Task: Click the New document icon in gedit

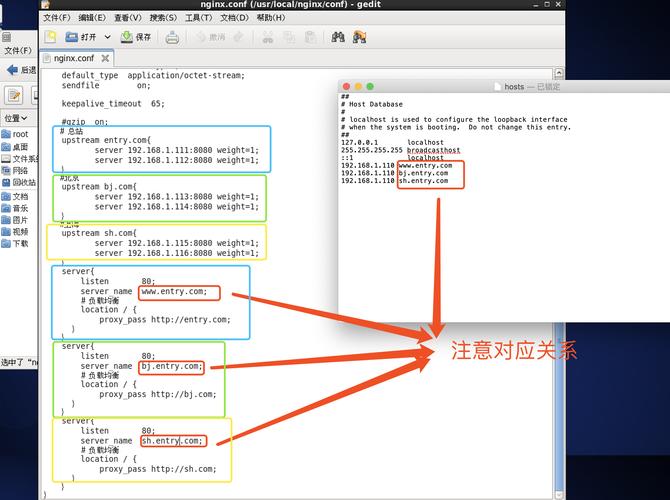Action: tap(51, 37)
